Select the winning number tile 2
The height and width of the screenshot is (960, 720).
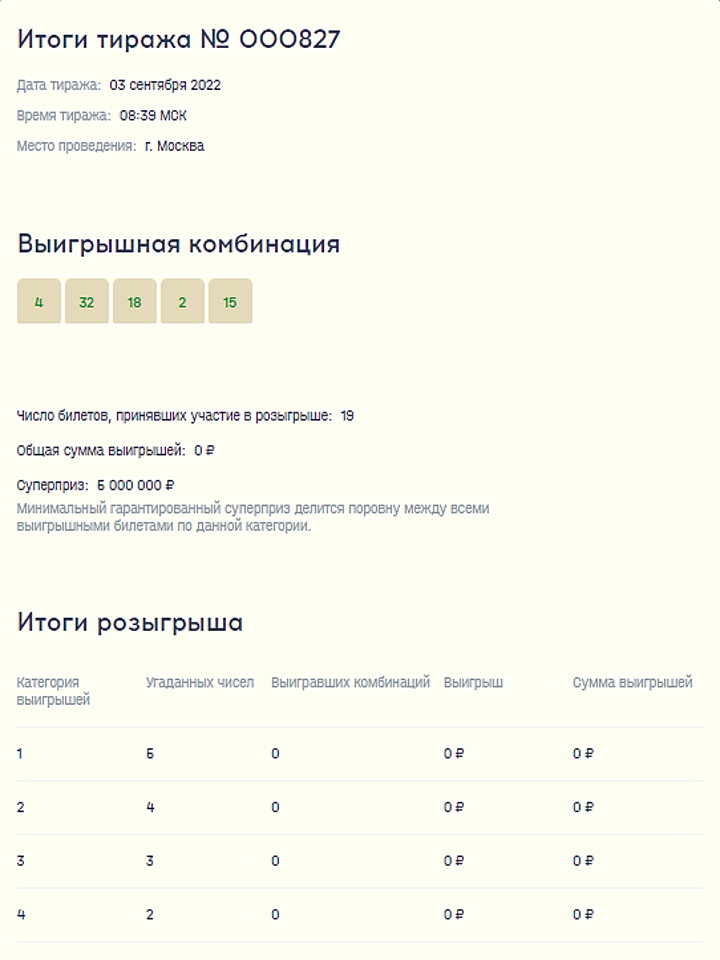(182, 302)
